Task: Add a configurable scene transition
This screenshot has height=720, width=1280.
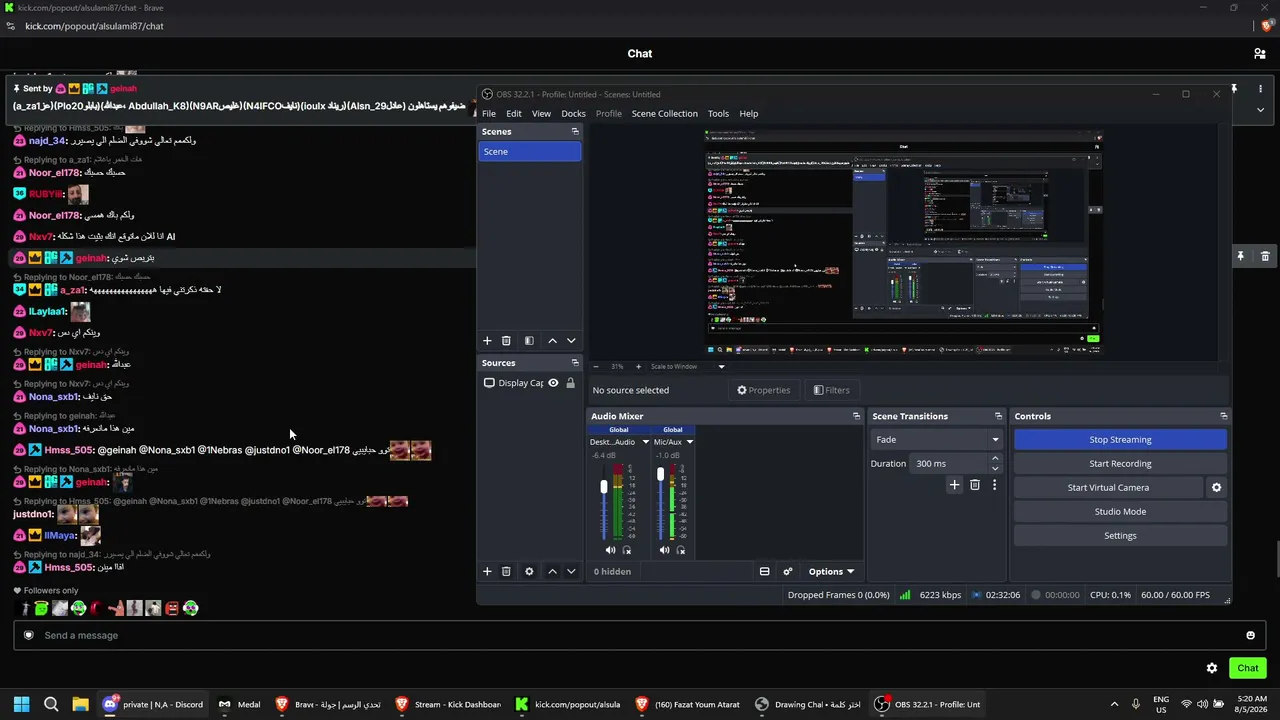Action: pyautogui.click(x=954, y=485)
